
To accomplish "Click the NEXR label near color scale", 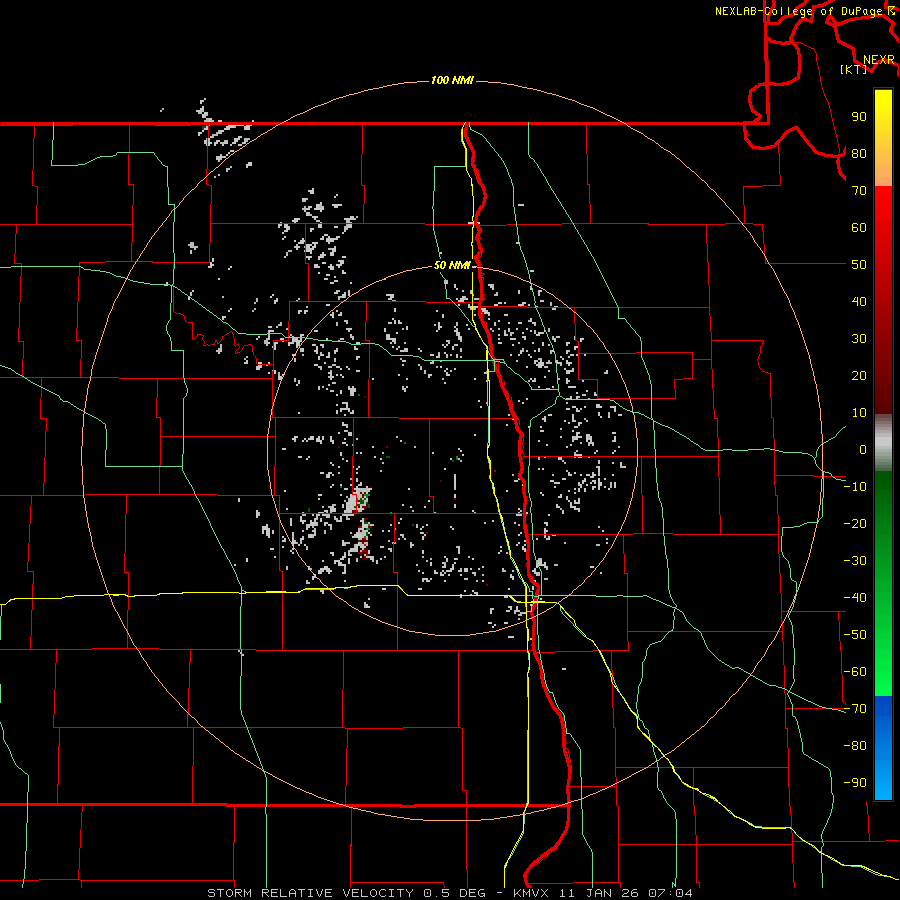I will pos(878,60).
